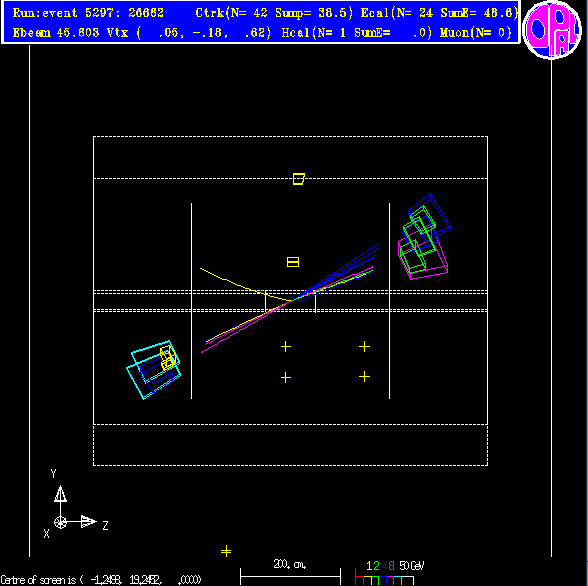Screen dimensions: 588x586
Task: Click the Ctrk track summary in header
Action: (x=274, y=13)
